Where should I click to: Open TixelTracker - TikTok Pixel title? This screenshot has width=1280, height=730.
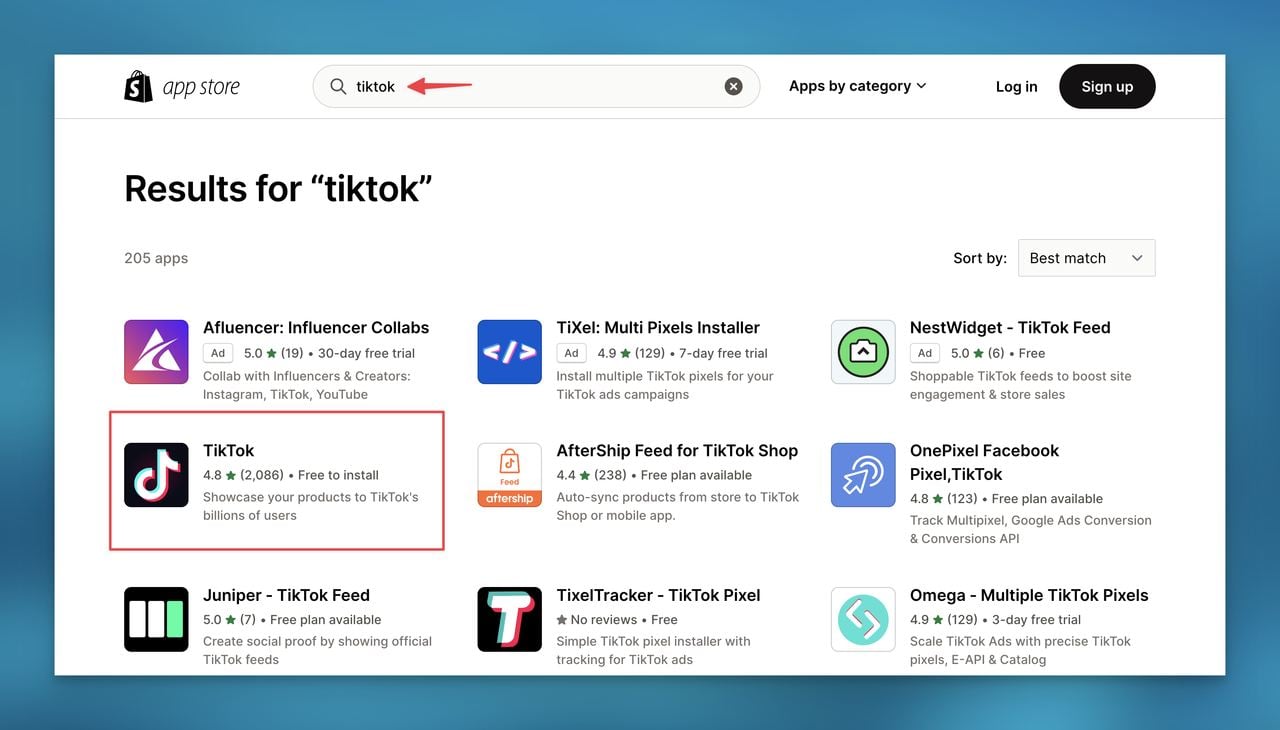pyautogui.click(x=658, y=595)
